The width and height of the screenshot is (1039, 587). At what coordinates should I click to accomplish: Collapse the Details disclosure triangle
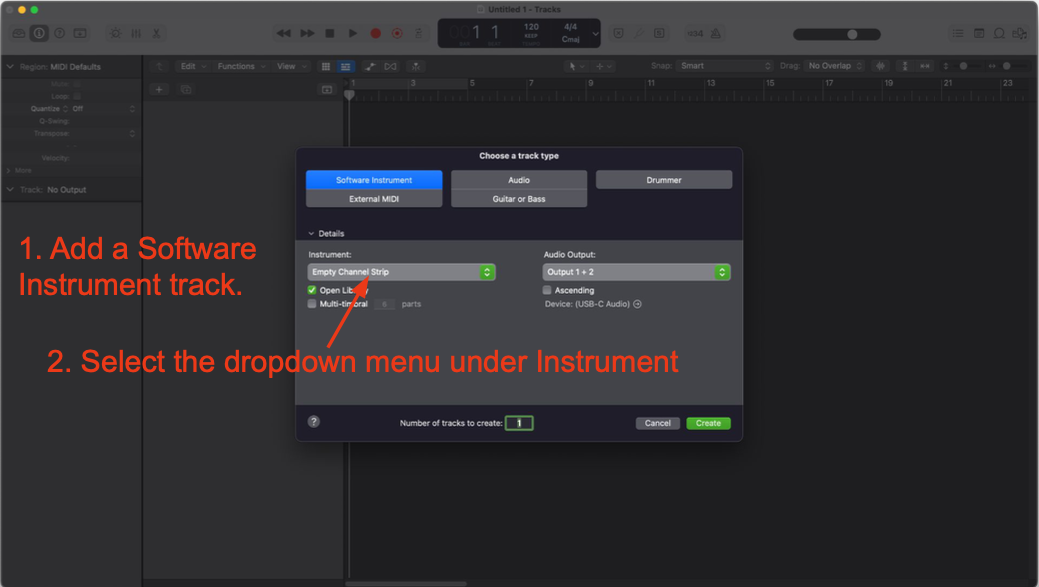coord(311,234)
